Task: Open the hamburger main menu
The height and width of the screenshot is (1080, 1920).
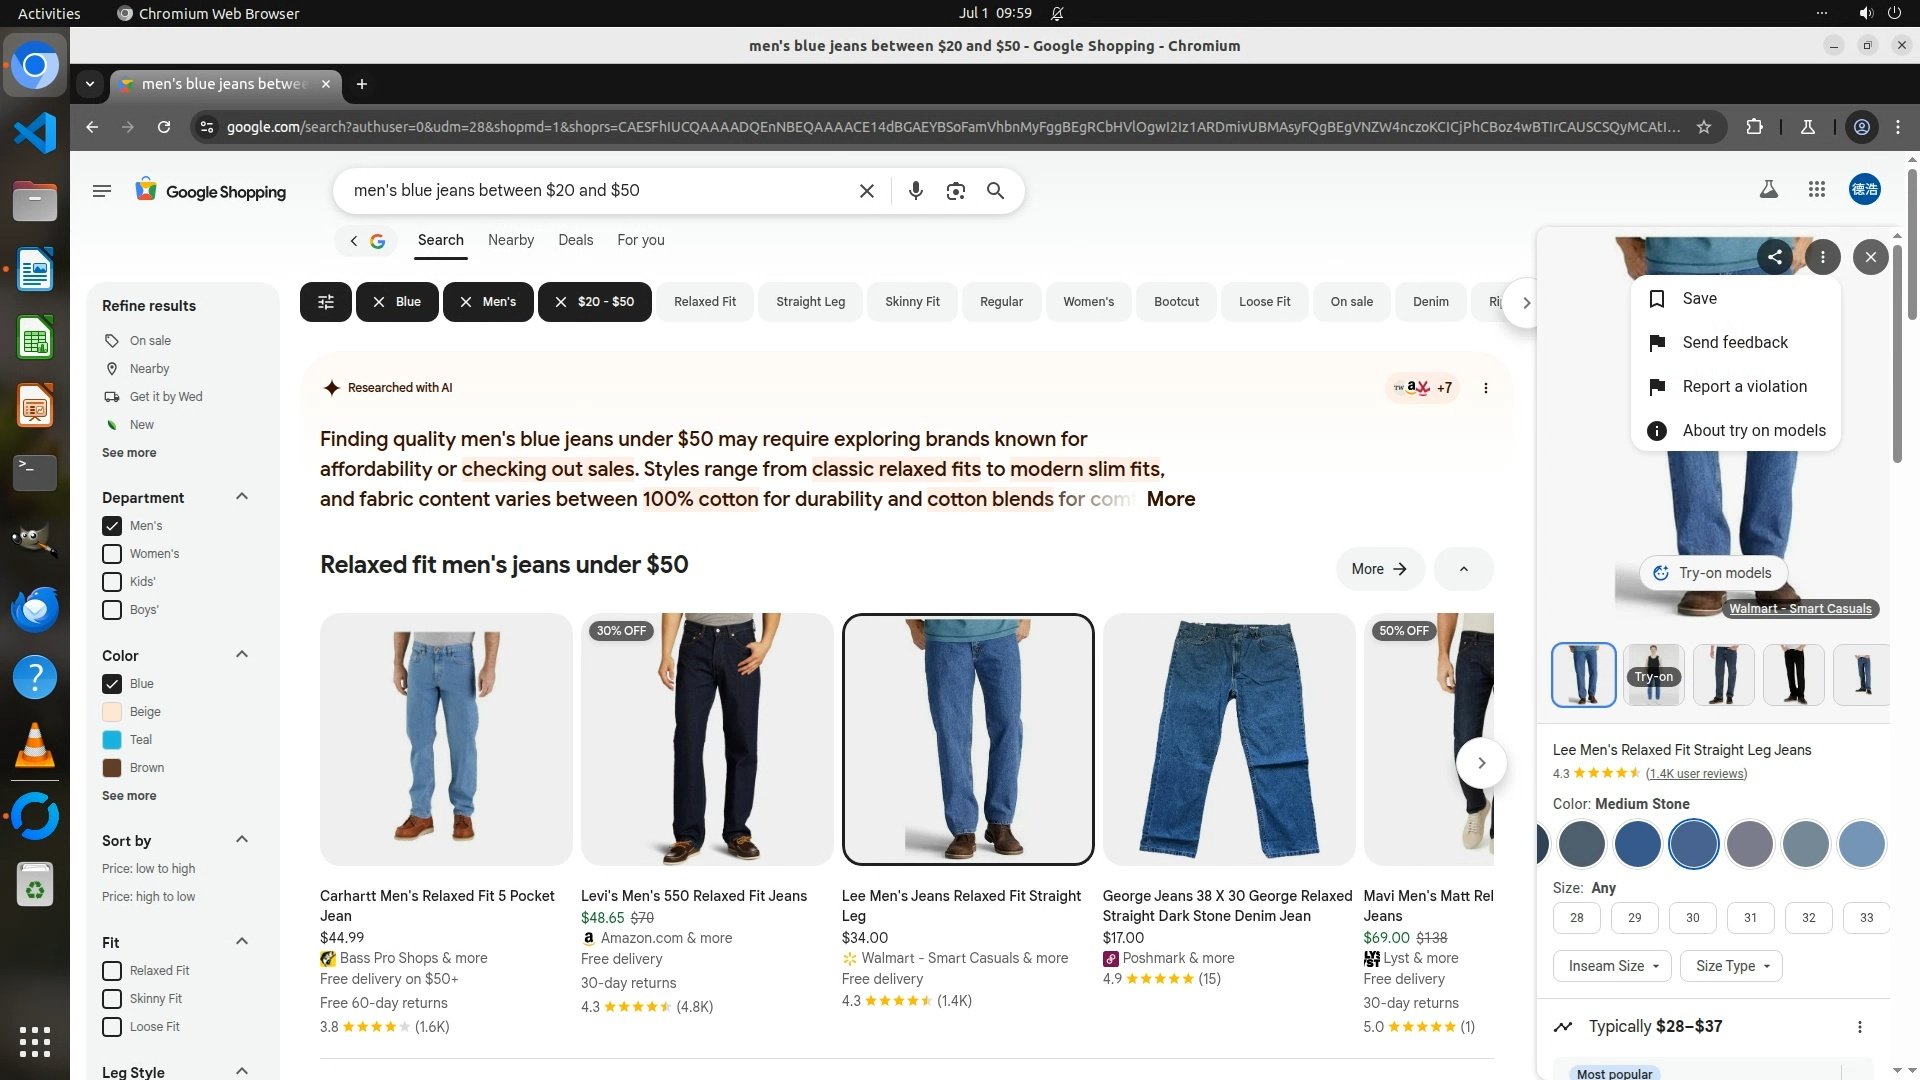Action: (101, 191)
